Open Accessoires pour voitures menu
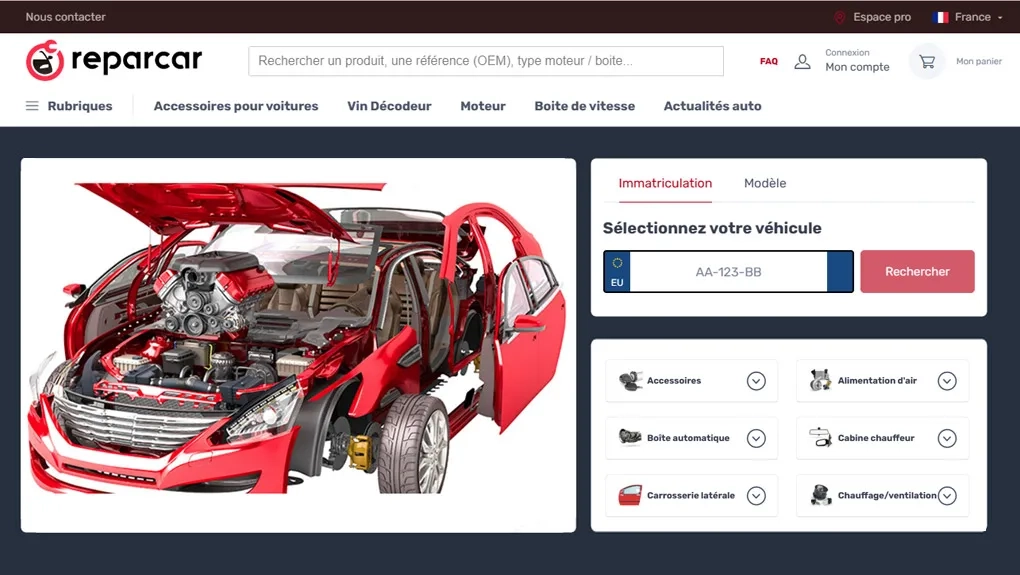 click(235, 106)
